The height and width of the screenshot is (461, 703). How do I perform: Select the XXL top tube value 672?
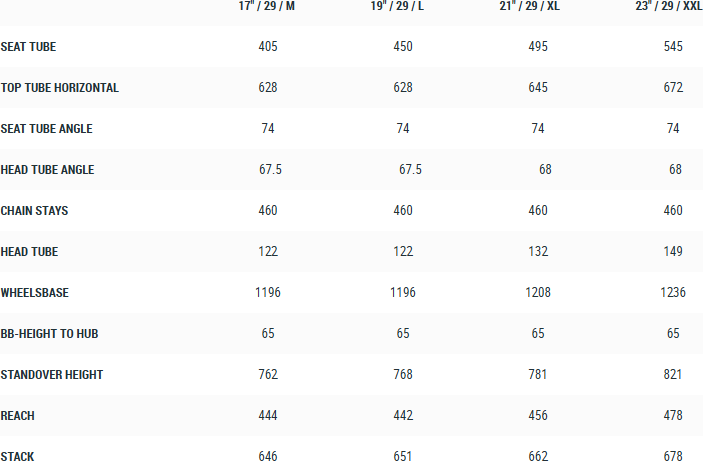673,88
